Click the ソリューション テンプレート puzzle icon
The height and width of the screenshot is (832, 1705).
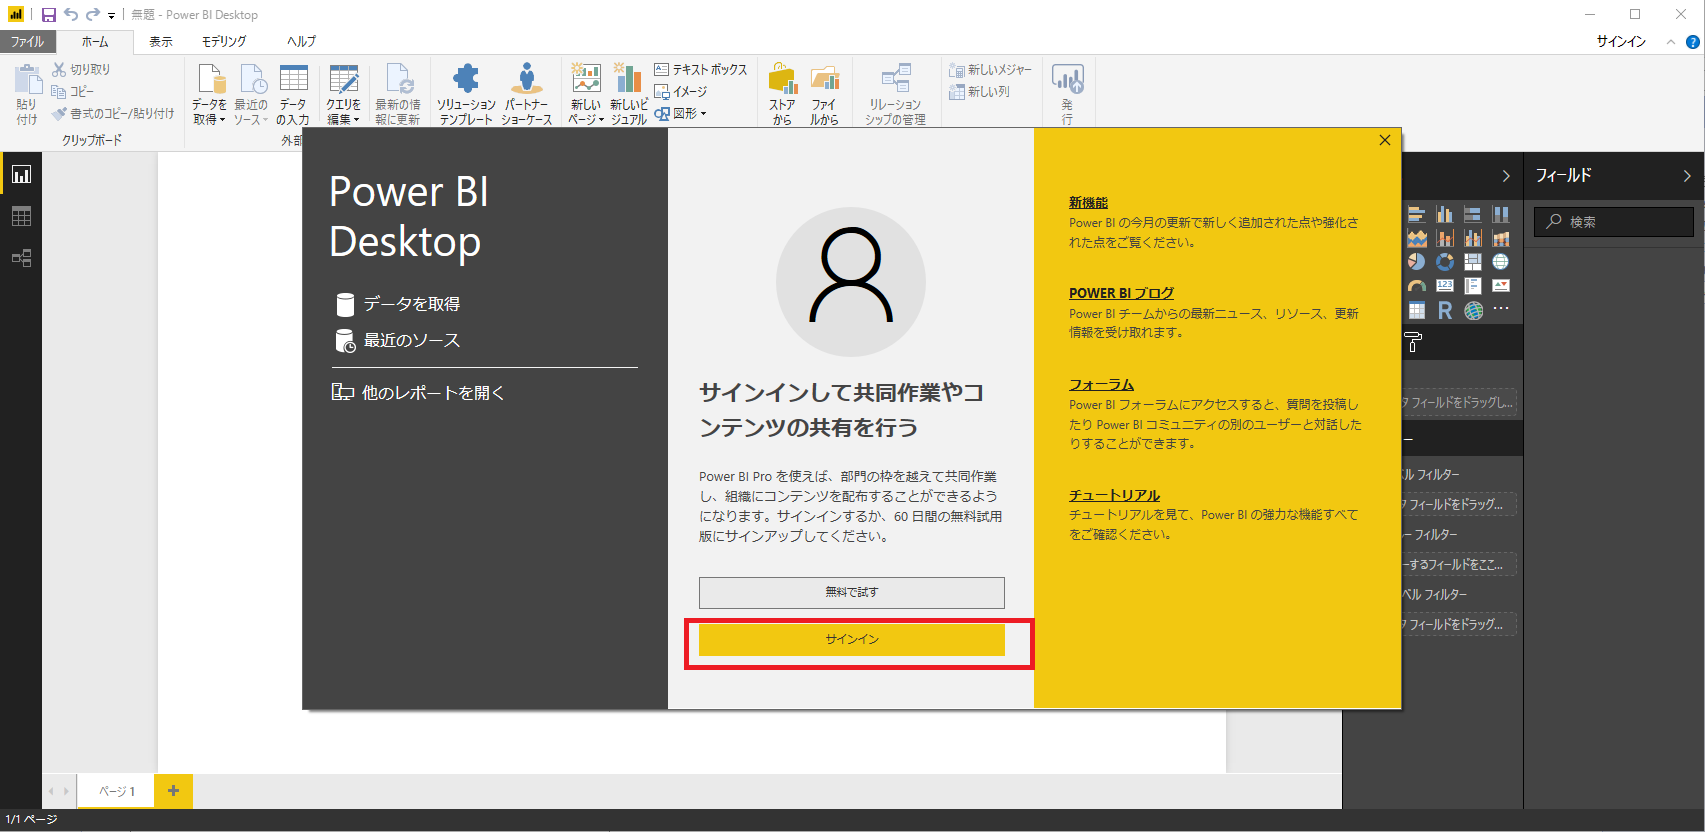point(466,93)
